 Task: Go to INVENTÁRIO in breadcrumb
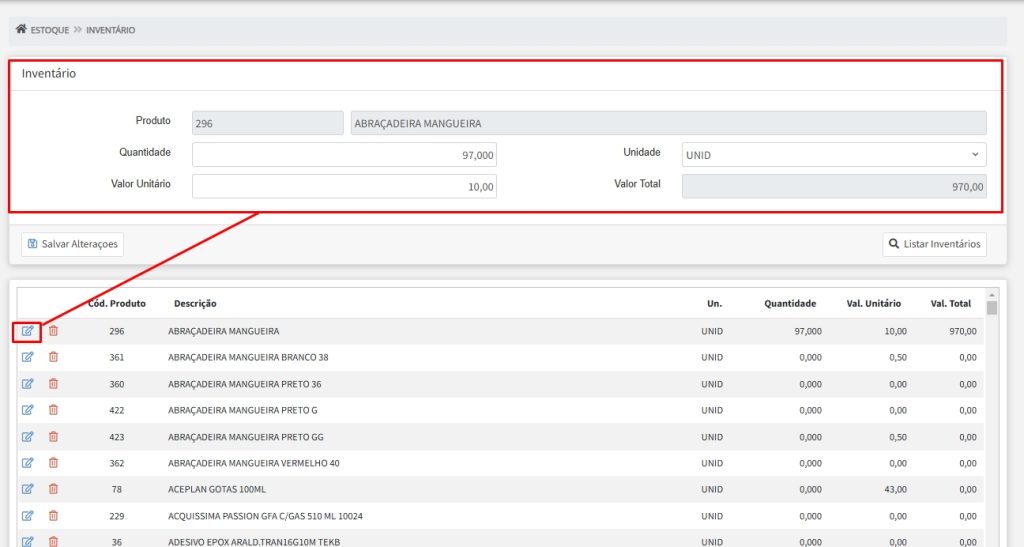(x=110, y=30)
